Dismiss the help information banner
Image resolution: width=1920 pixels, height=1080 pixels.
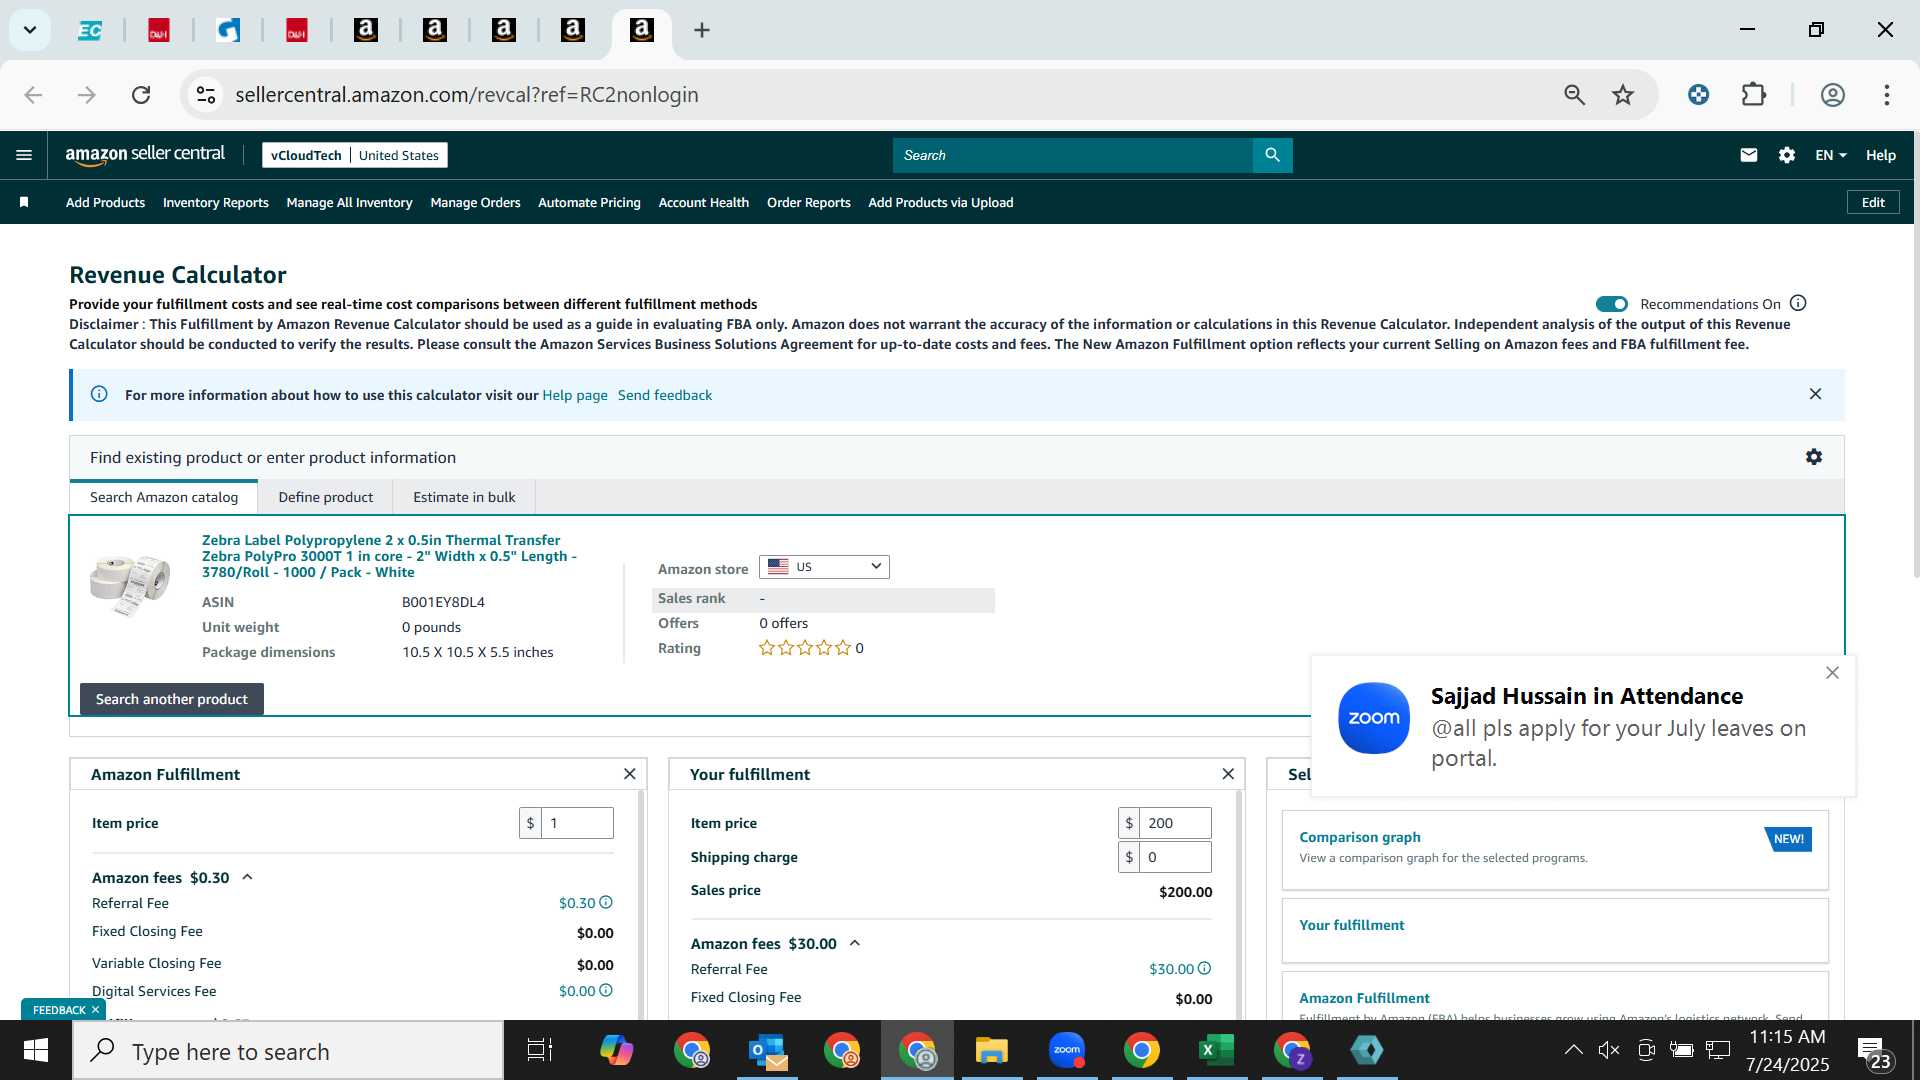tap(1815, 394)
